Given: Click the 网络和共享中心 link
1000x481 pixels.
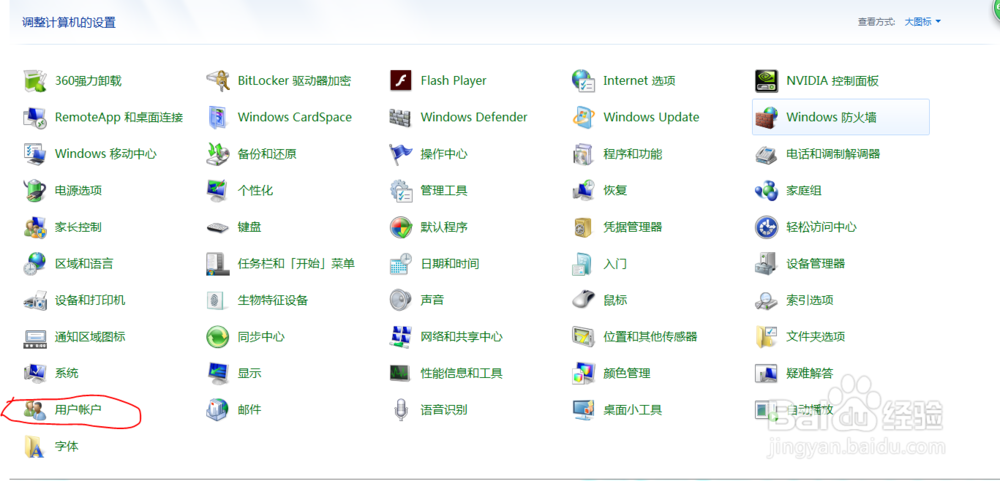Looking at the screenshot, I should (461, 336).
